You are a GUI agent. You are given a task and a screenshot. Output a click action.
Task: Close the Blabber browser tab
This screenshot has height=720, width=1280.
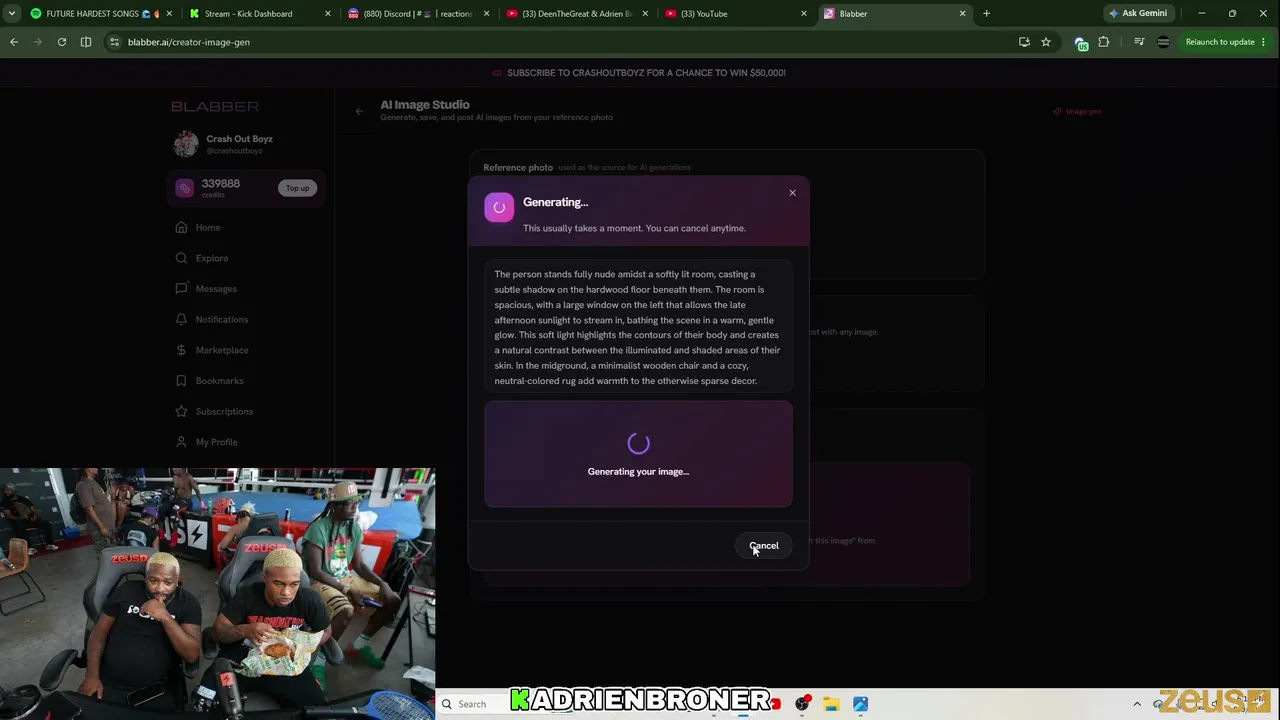(963, 14)
